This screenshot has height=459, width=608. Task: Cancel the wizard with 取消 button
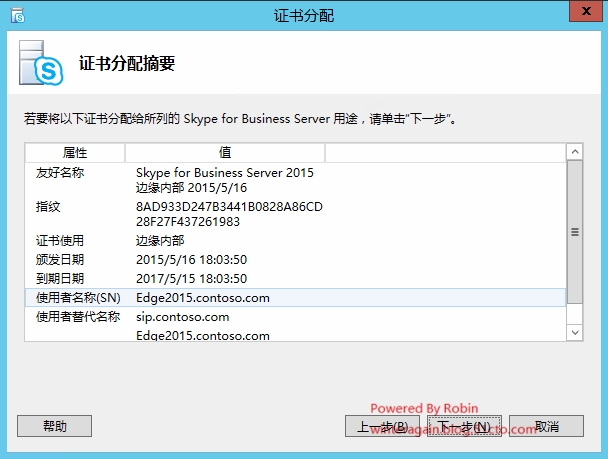coord(546,426)
